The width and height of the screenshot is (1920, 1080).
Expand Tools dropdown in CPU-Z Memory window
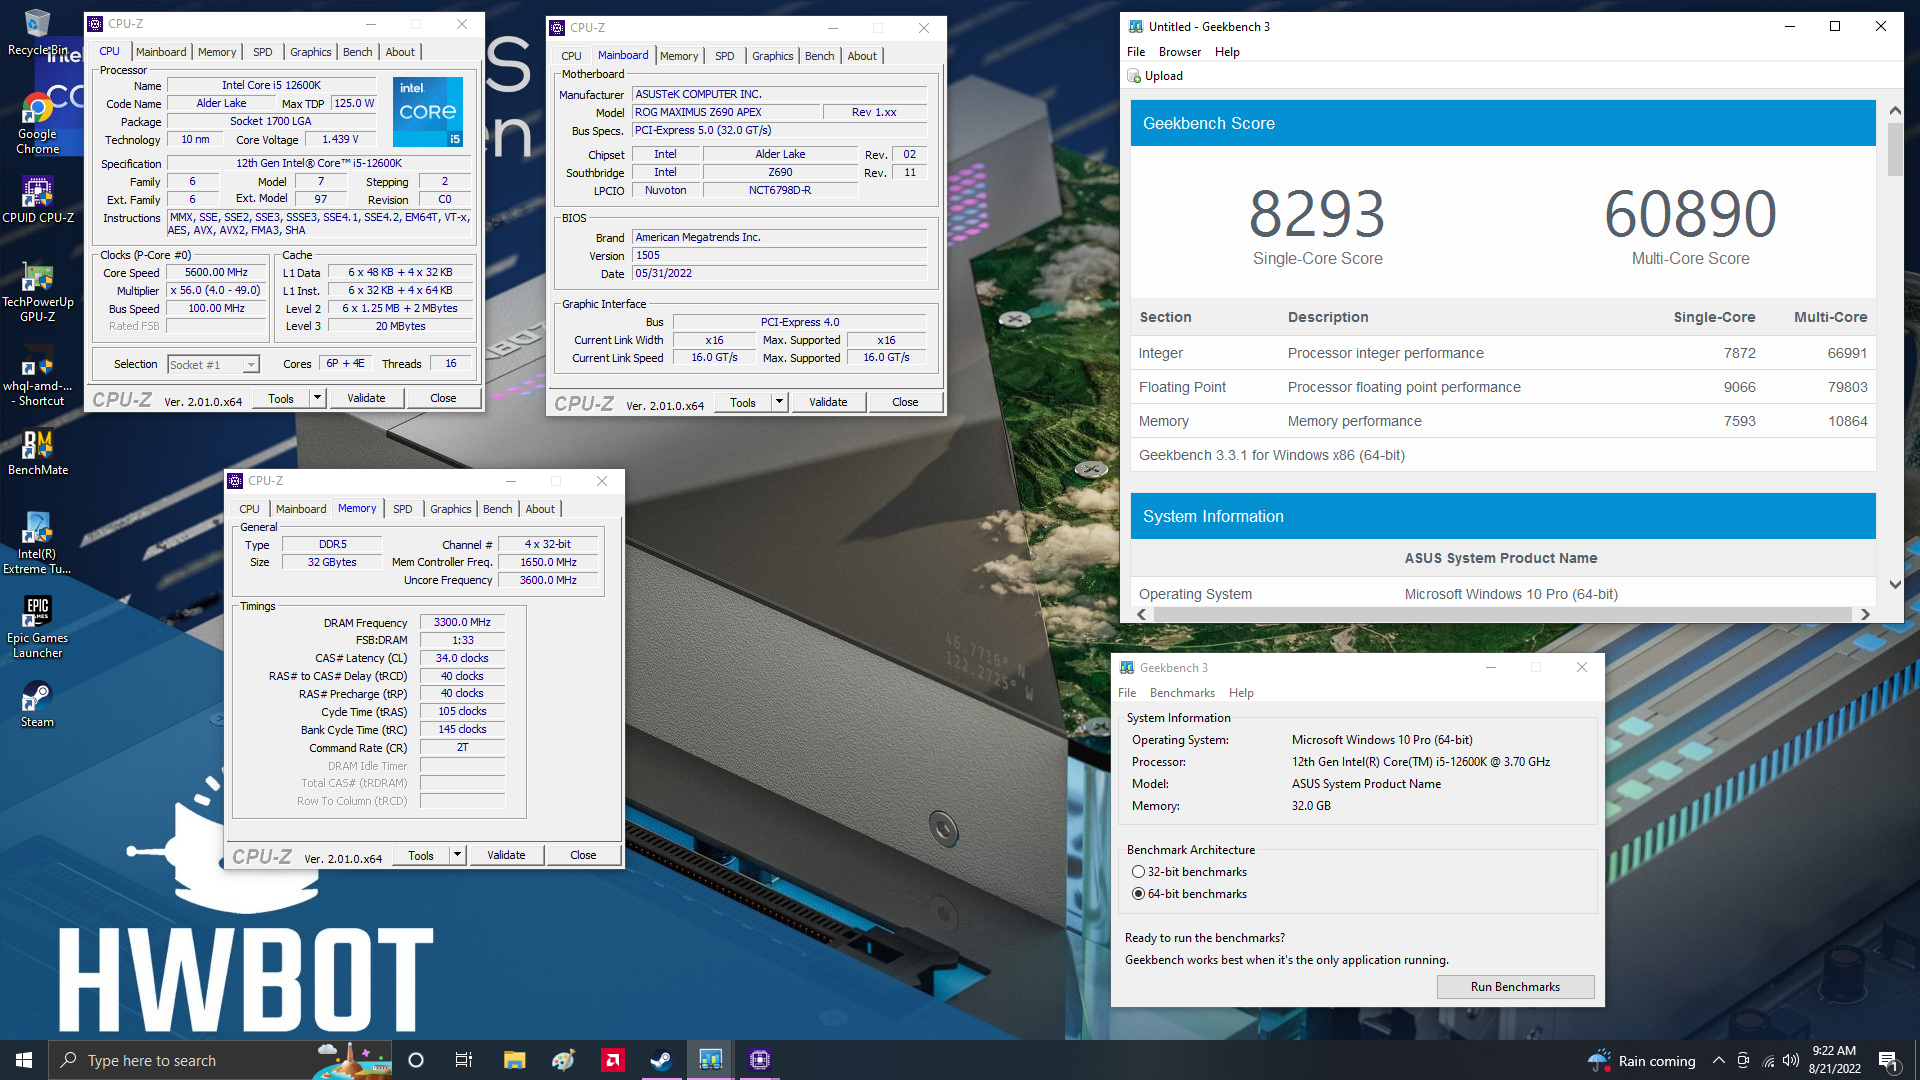tap(457, 855)
